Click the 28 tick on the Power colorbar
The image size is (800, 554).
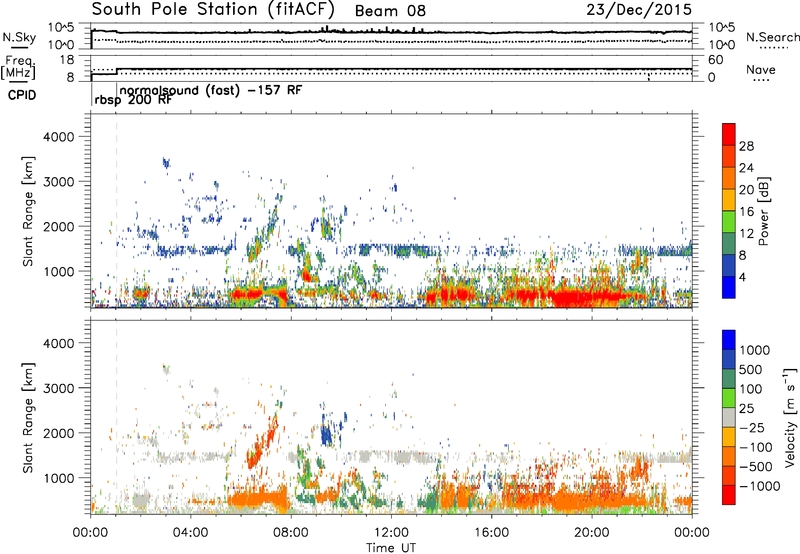pos(746,146)
